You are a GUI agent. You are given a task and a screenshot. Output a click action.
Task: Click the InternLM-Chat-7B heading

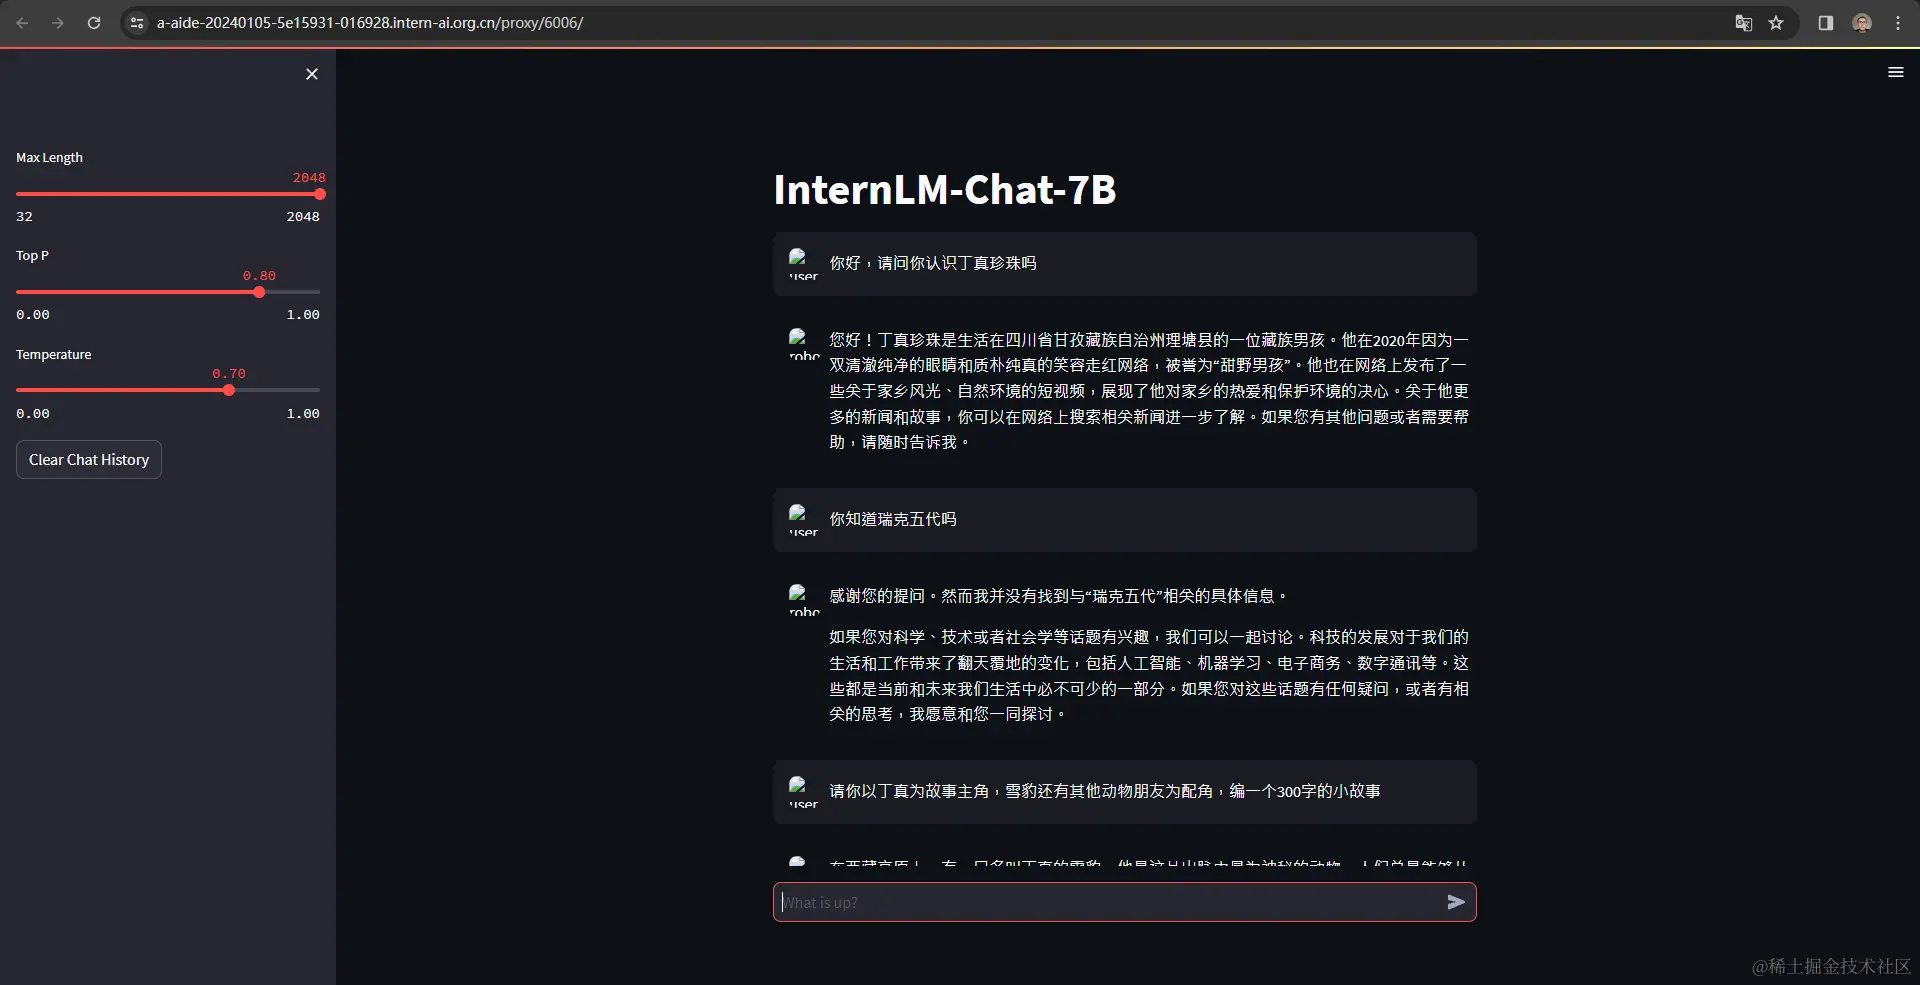tap(945, 190)
